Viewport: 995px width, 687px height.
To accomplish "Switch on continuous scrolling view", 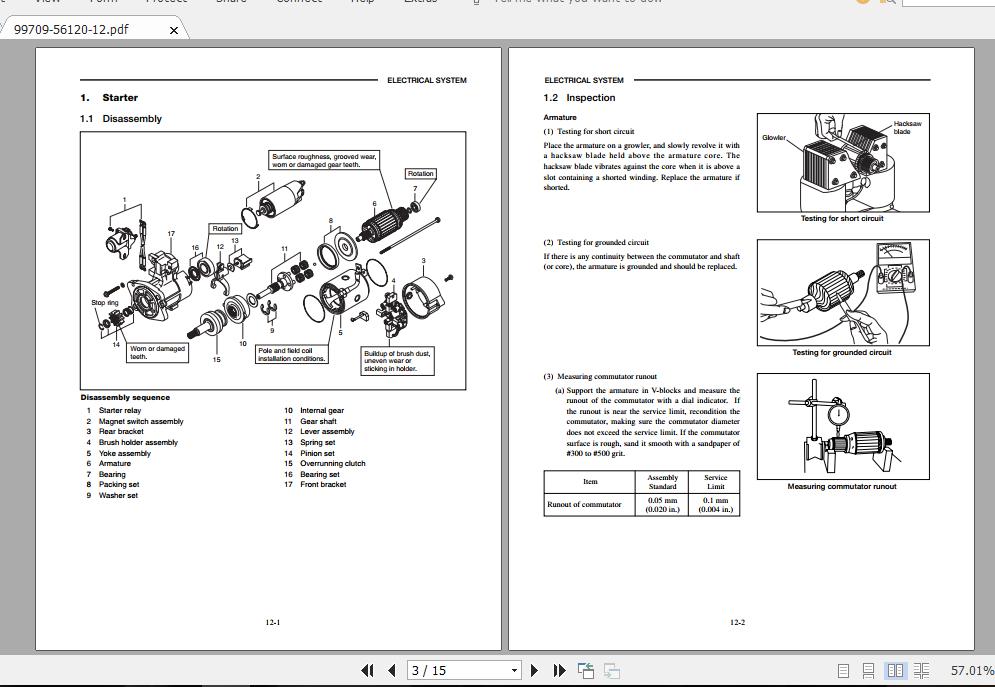I will pos(869,670).
